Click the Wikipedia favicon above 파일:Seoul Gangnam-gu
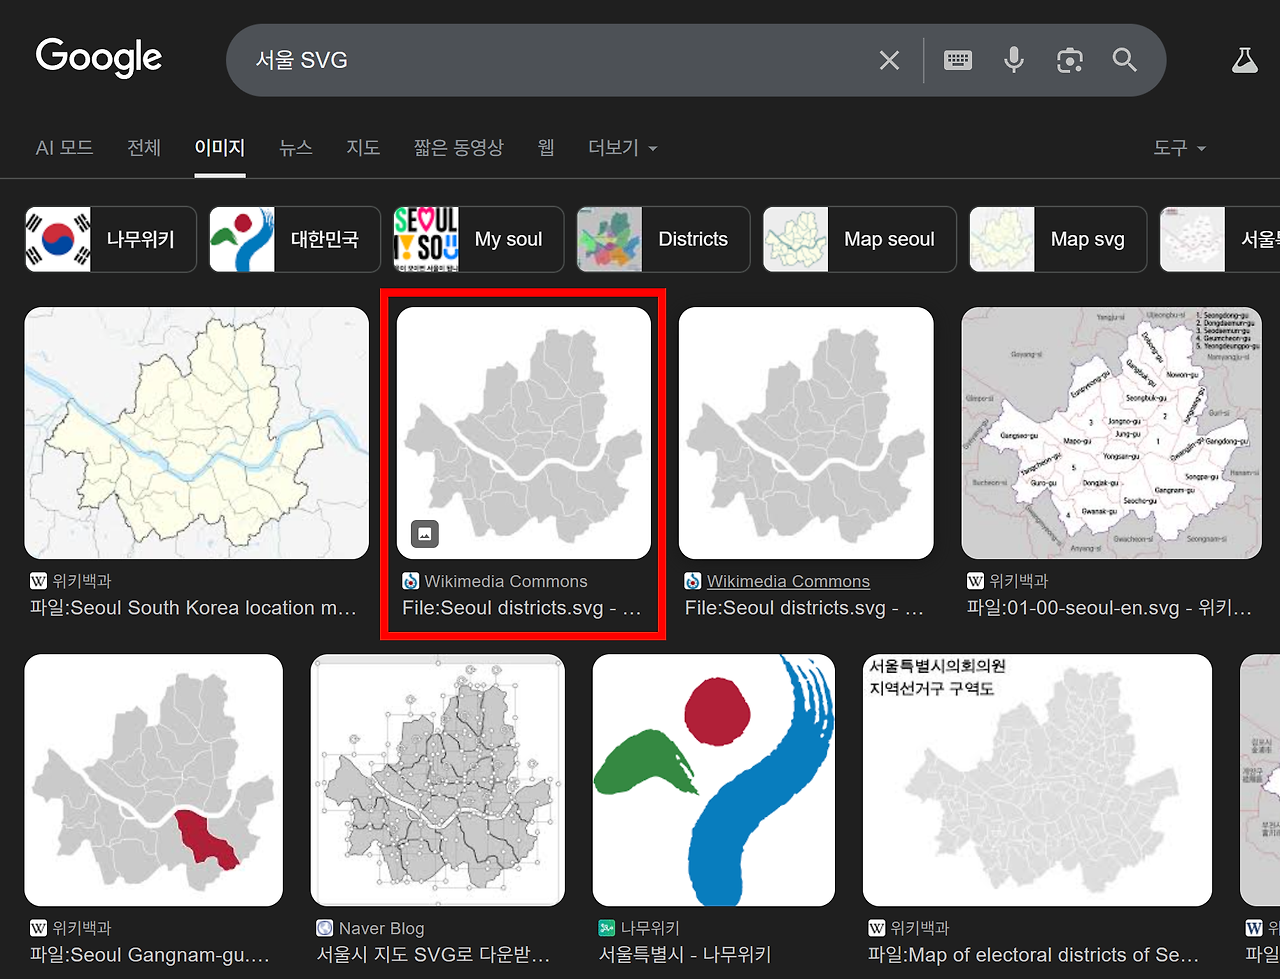 38,928
